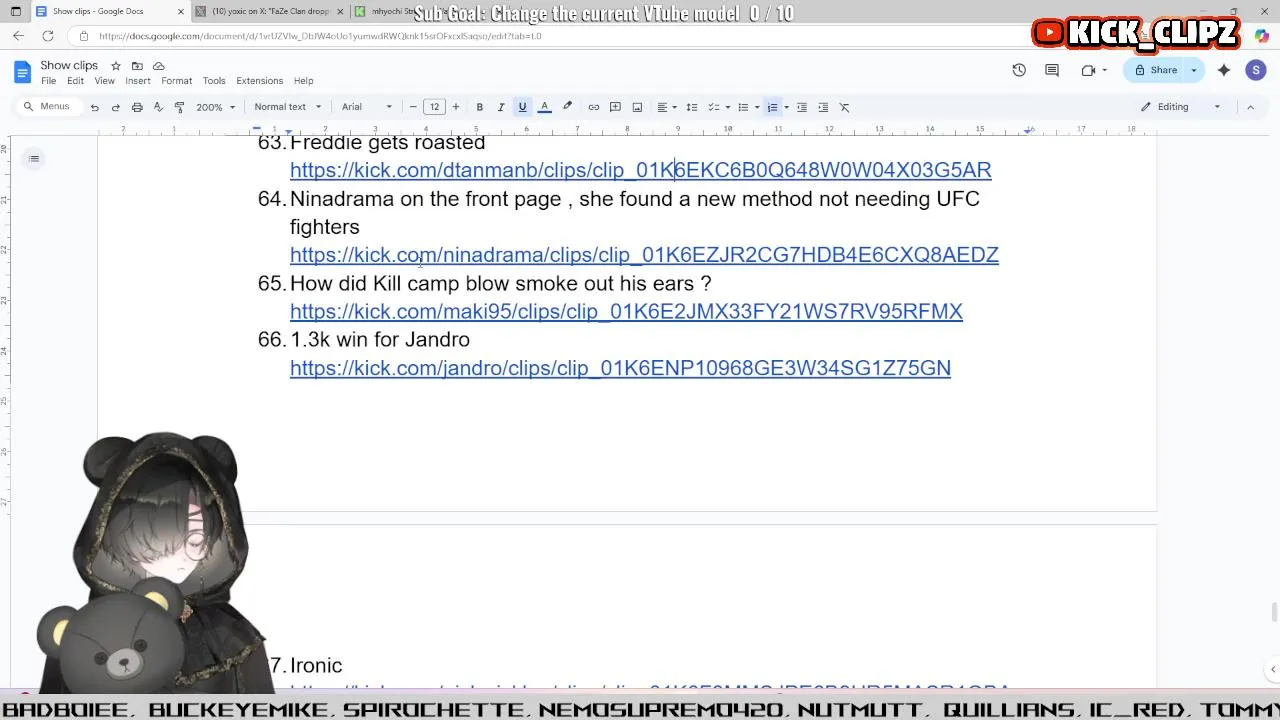The height and width of the screenshot is (720, 1280).
Task: Open Gemini sparkle assistant icon
Action: 1224,70
